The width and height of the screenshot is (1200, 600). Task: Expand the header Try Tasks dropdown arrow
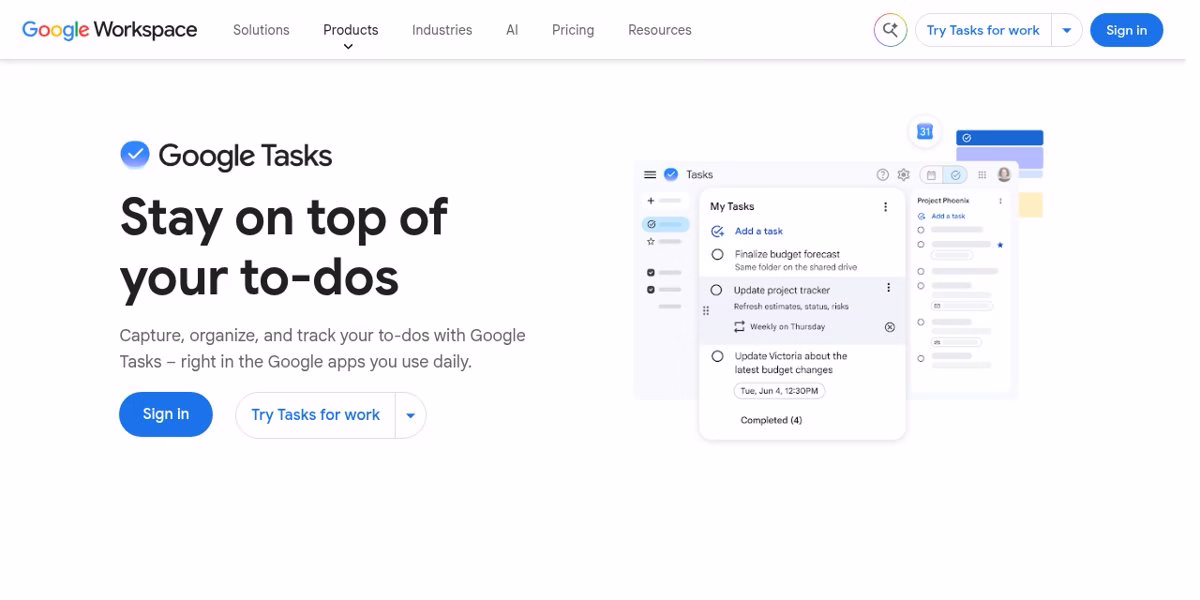coord(1067,30)
